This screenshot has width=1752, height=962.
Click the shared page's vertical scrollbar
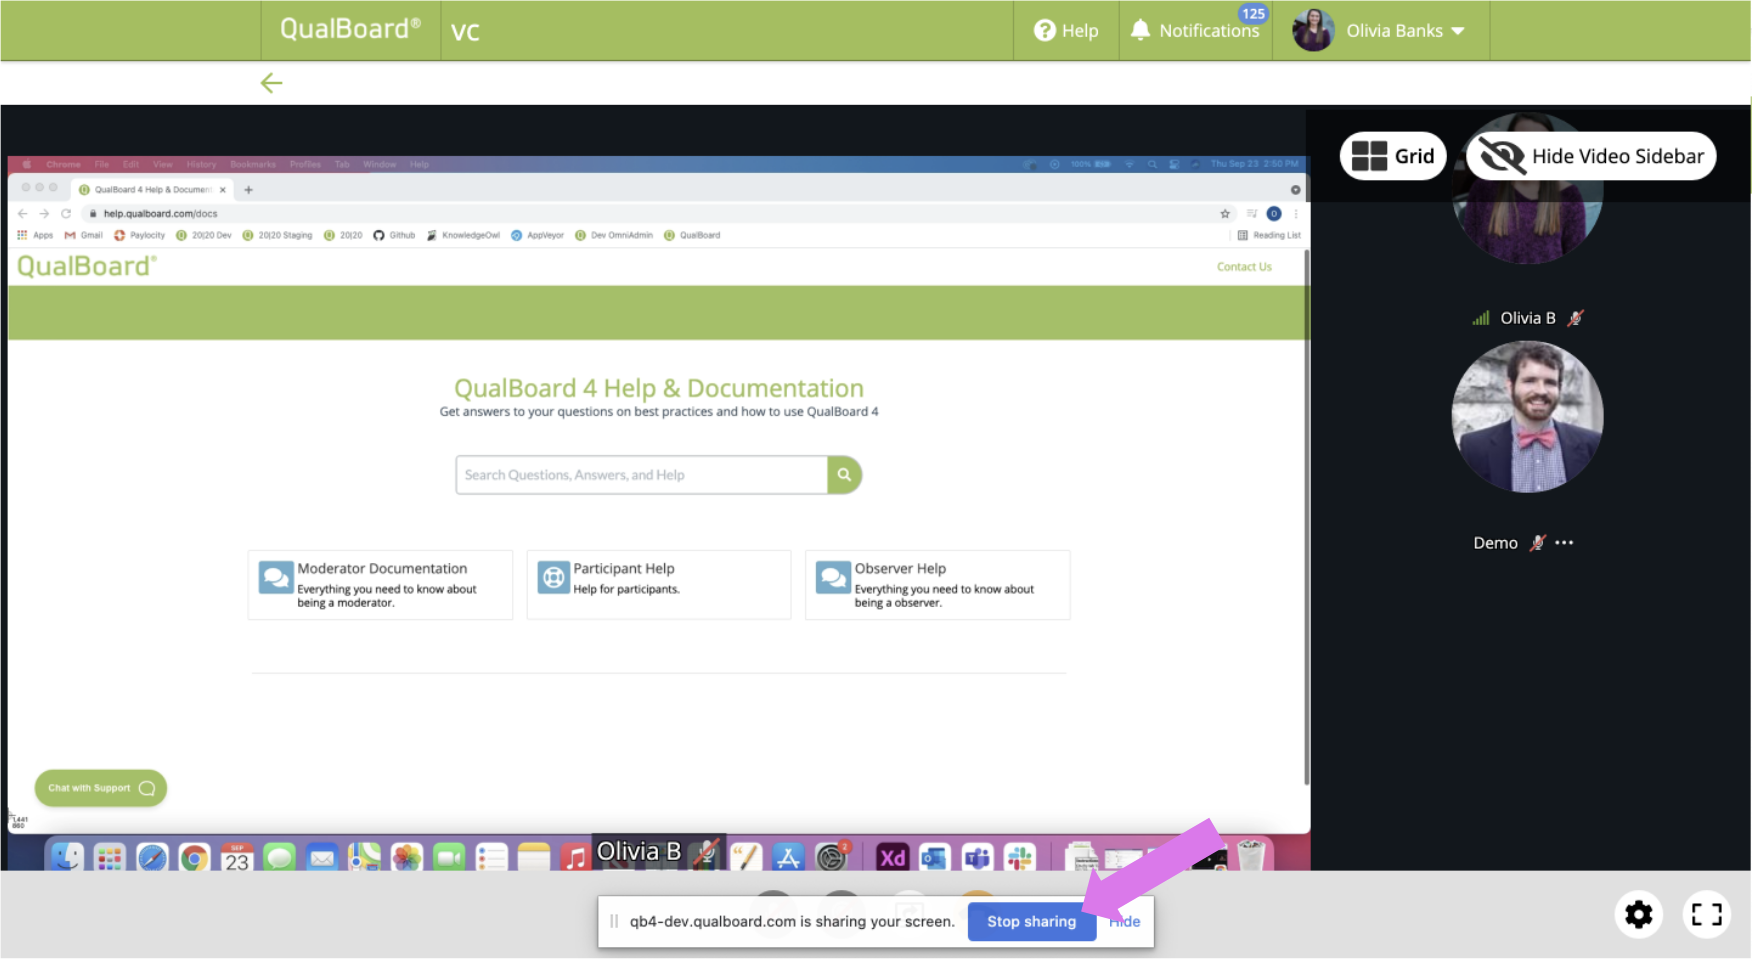1306,517
